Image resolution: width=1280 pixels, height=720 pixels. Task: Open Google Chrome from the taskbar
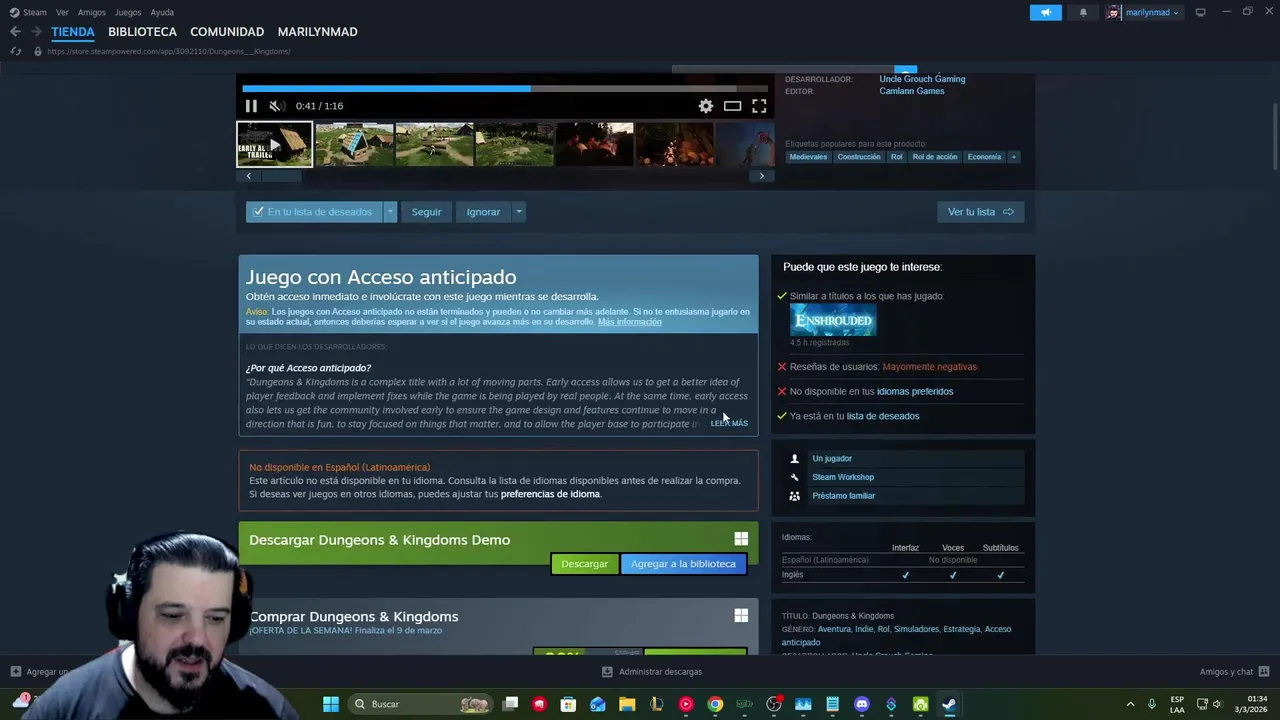click(715, 704)
